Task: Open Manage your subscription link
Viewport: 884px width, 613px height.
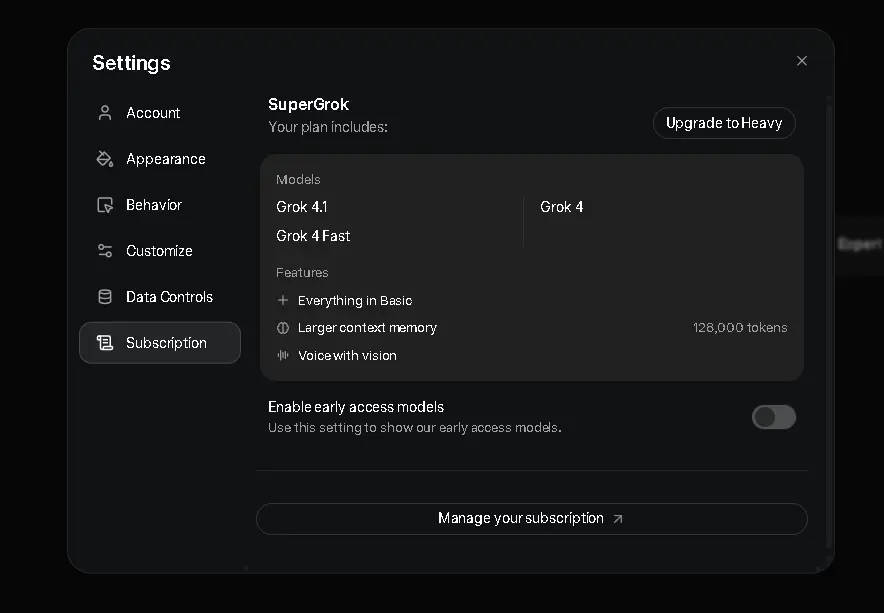Action: (x=532, y=519)
